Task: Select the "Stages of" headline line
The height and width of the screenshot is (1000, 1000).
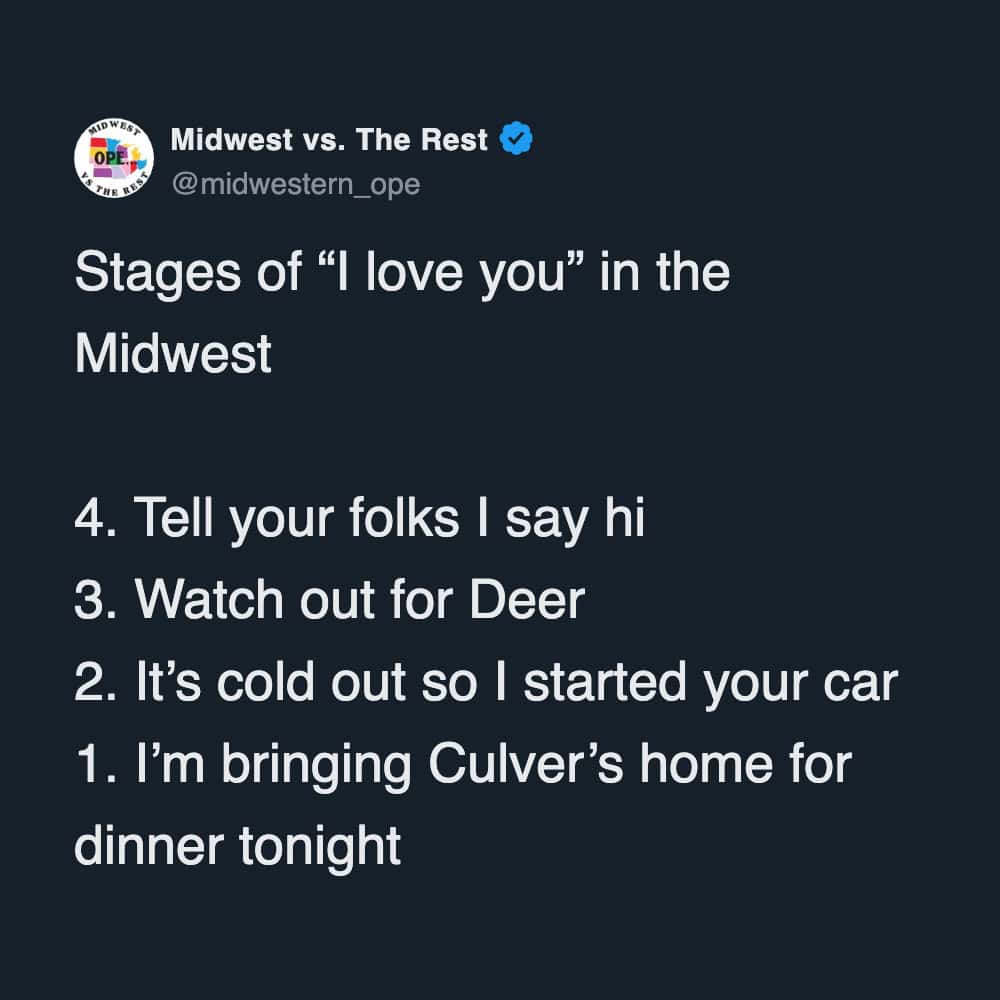Action: click(401, 273)
